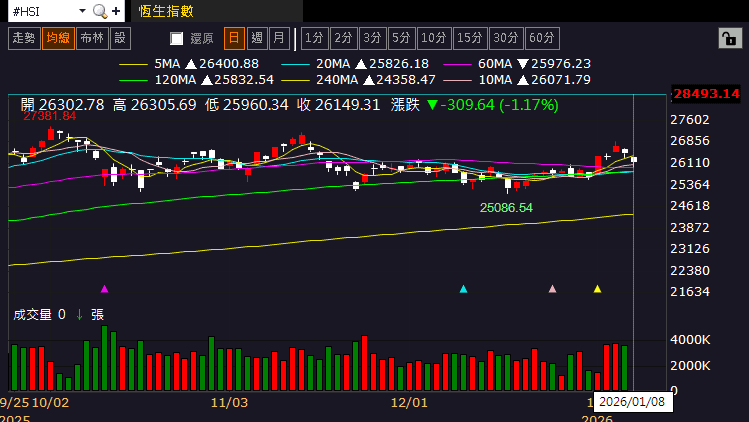Click the green down arrow by 成交量
The height and width of the screenshot is (422, 749).
pyautogui.click(x=79, y=314)
